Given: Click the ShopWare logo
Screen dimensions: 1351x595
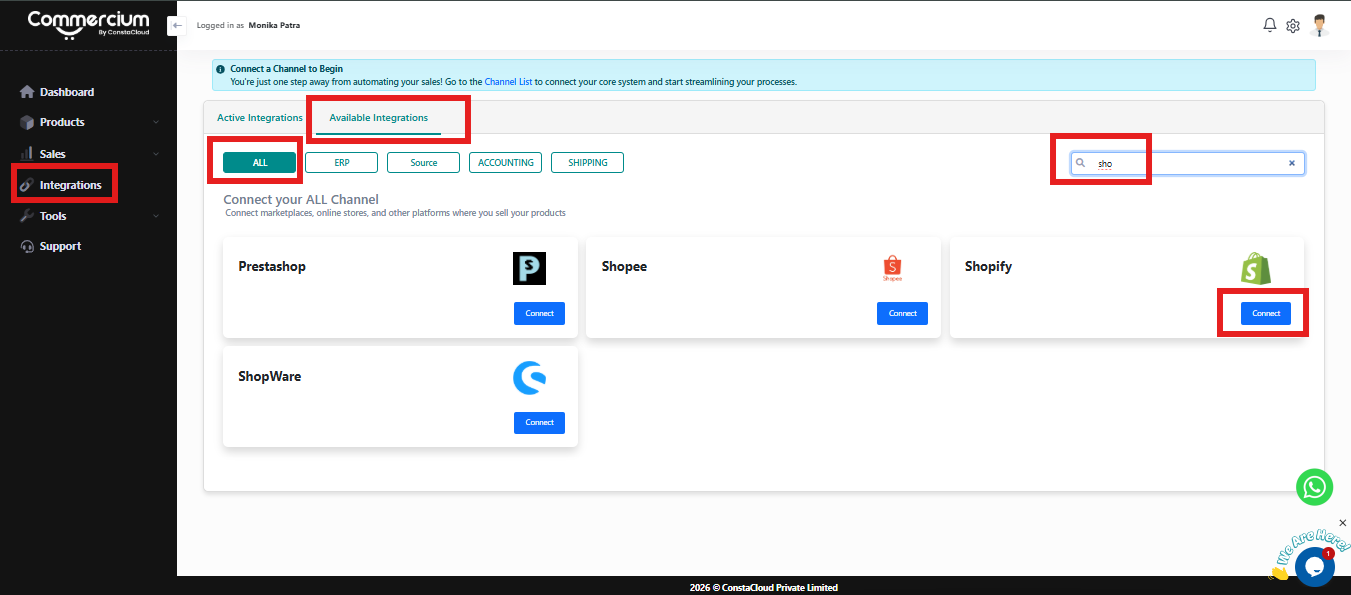Looking at the screenshot, I should (x=529, y=378).
